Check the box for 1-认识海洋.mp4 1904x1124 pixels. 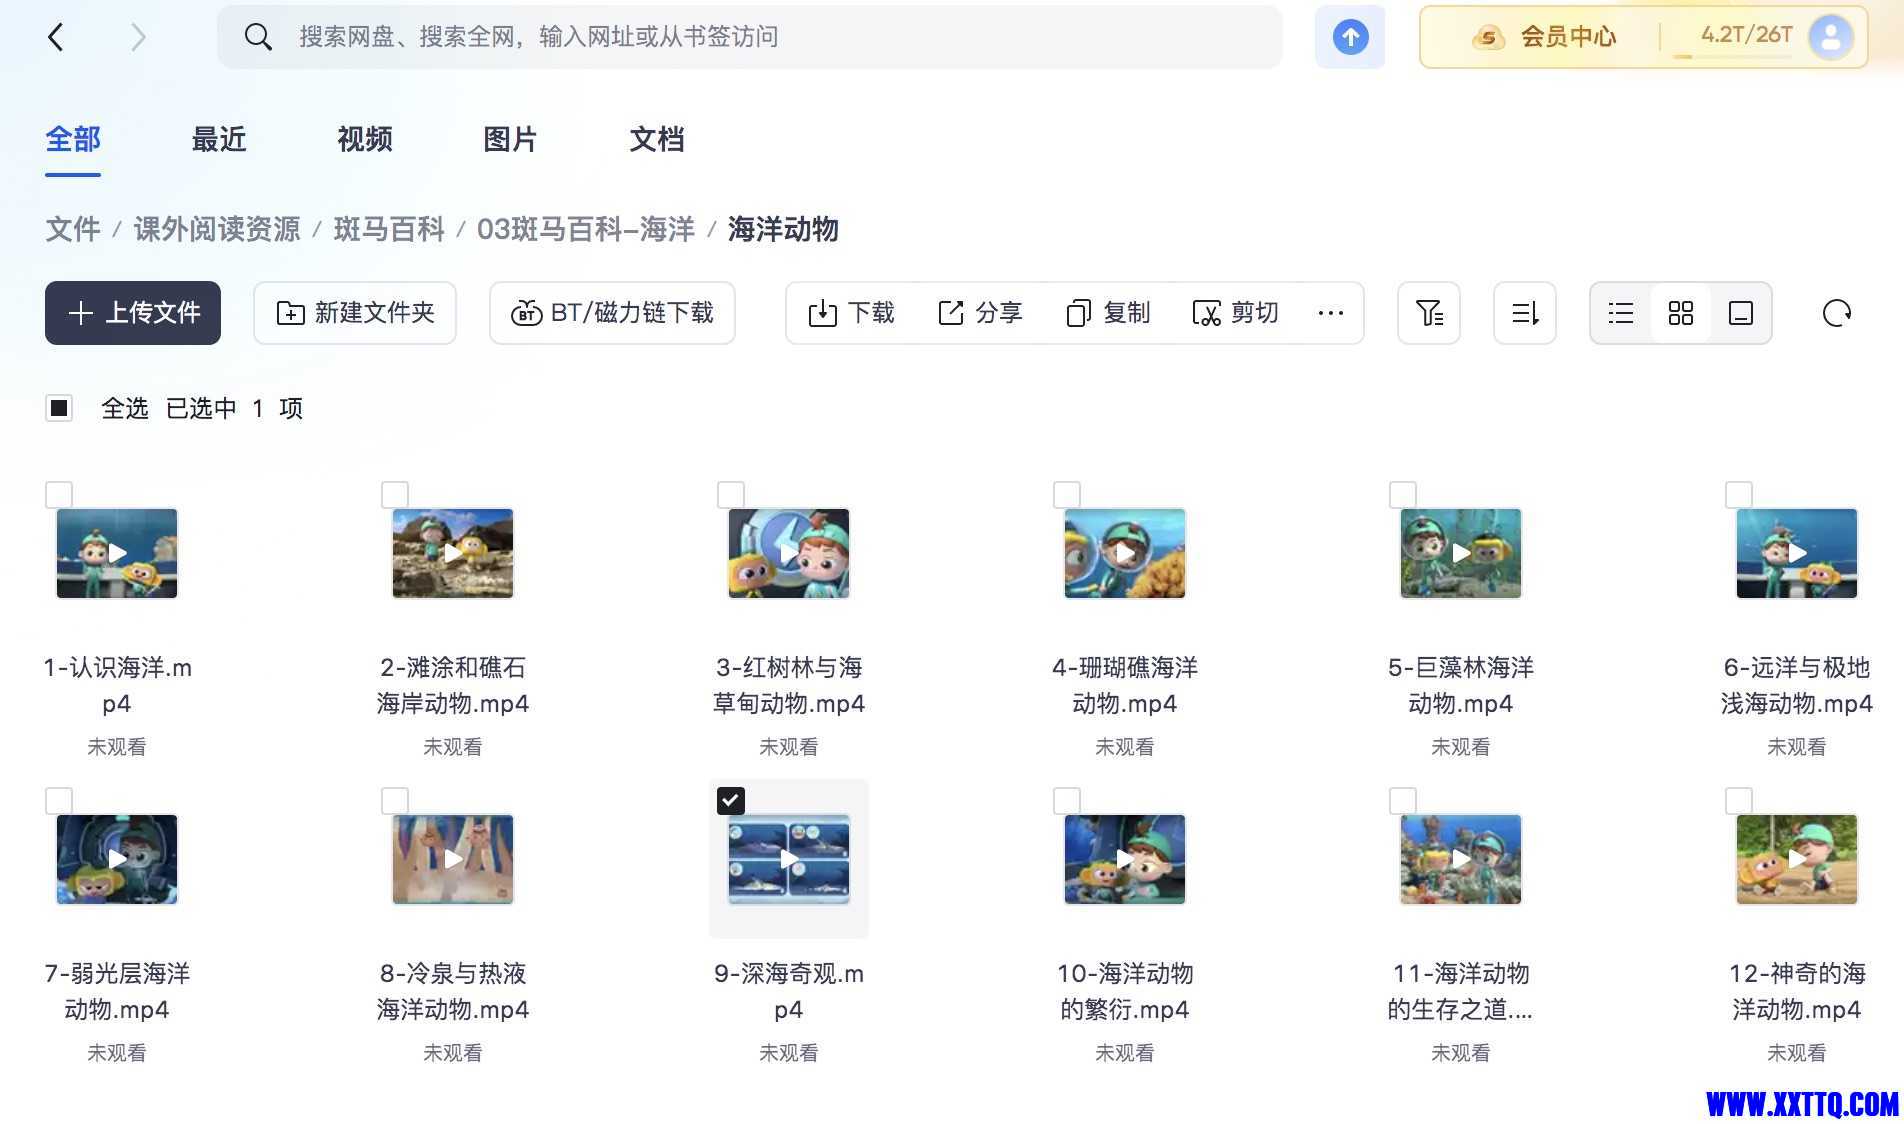[x=59, y=495]
